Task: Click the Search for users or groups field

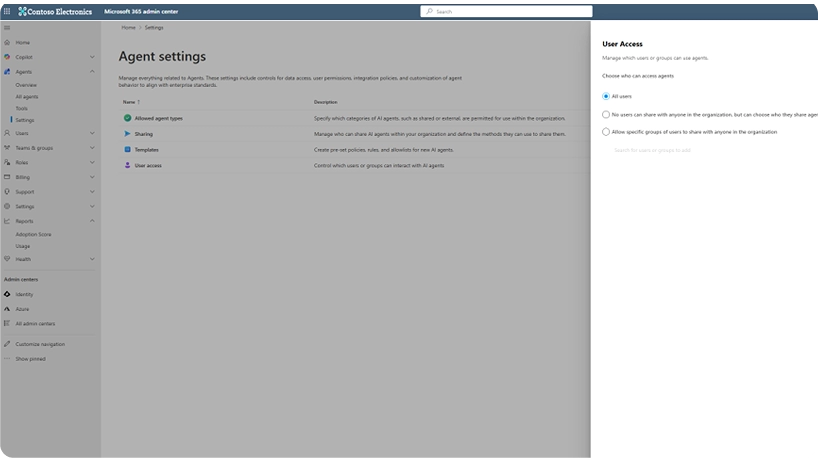Action: (x=652, y=150)
